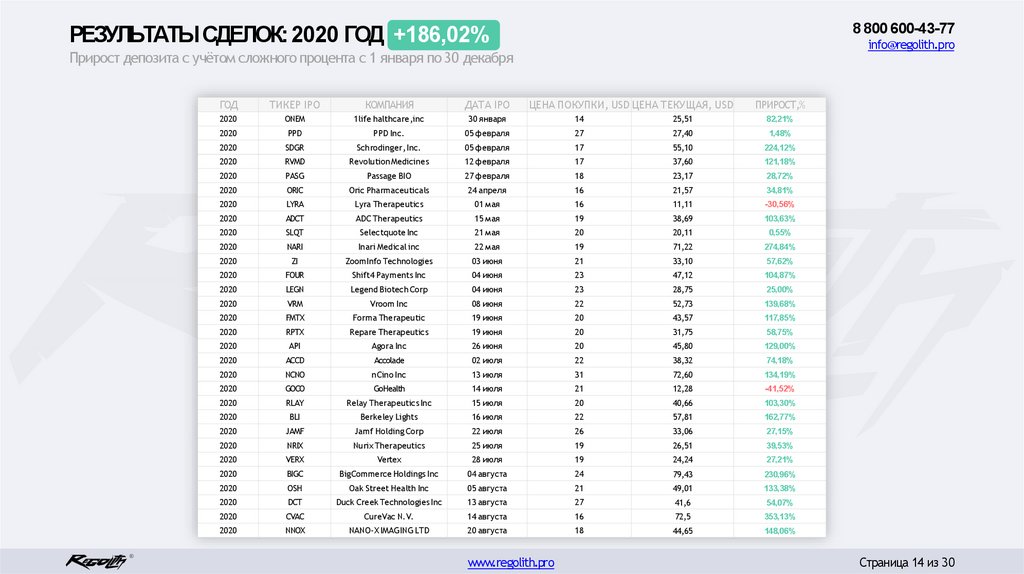Click current price 79,43 for BIGC
This screenshot has height=574, width=1024.
coord(682,474)
